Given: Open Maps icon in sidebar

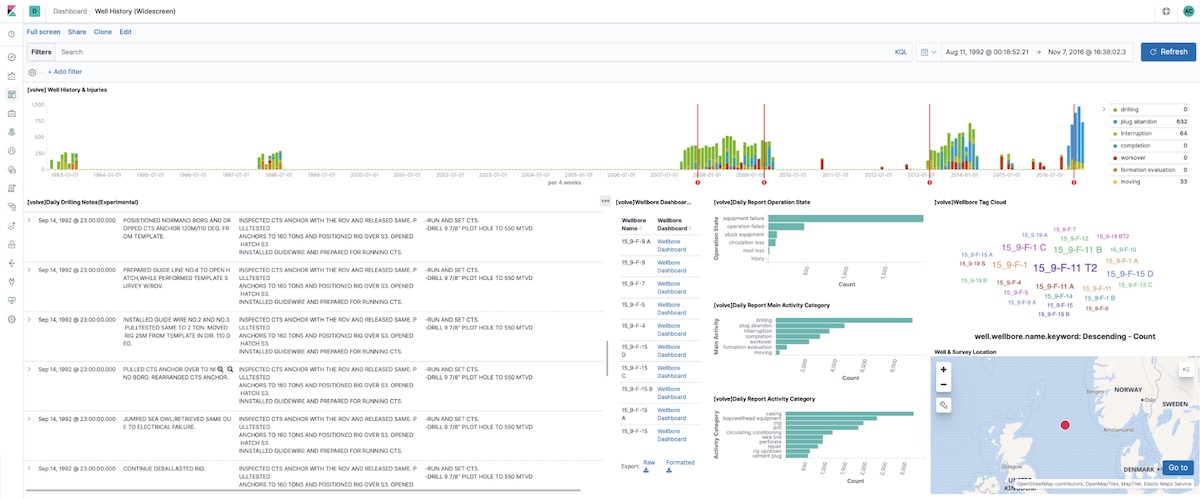Looking at the screenshot, I should (11, 132).
